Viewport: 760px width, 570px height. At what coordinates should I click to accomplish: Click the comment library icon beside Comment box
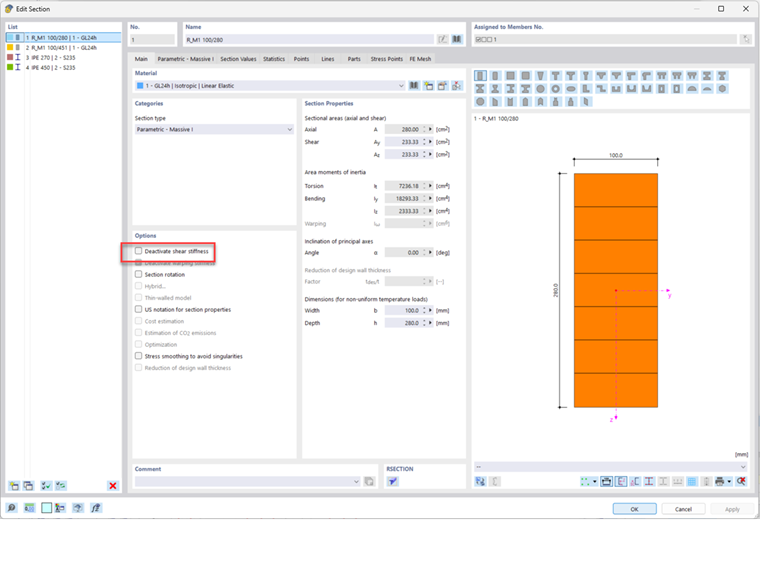point(369,481)
